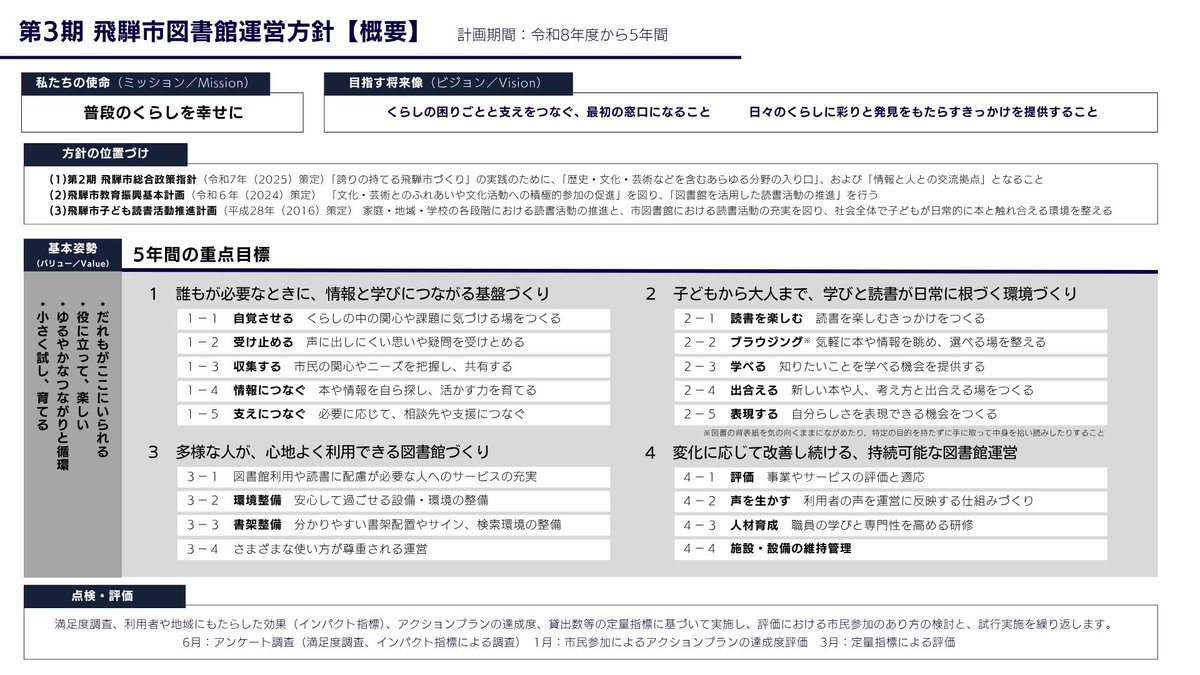Screen dimensions: 1200x675
Task: Click the 目指す将来像 (Vision) label
Action: (448, 83)
